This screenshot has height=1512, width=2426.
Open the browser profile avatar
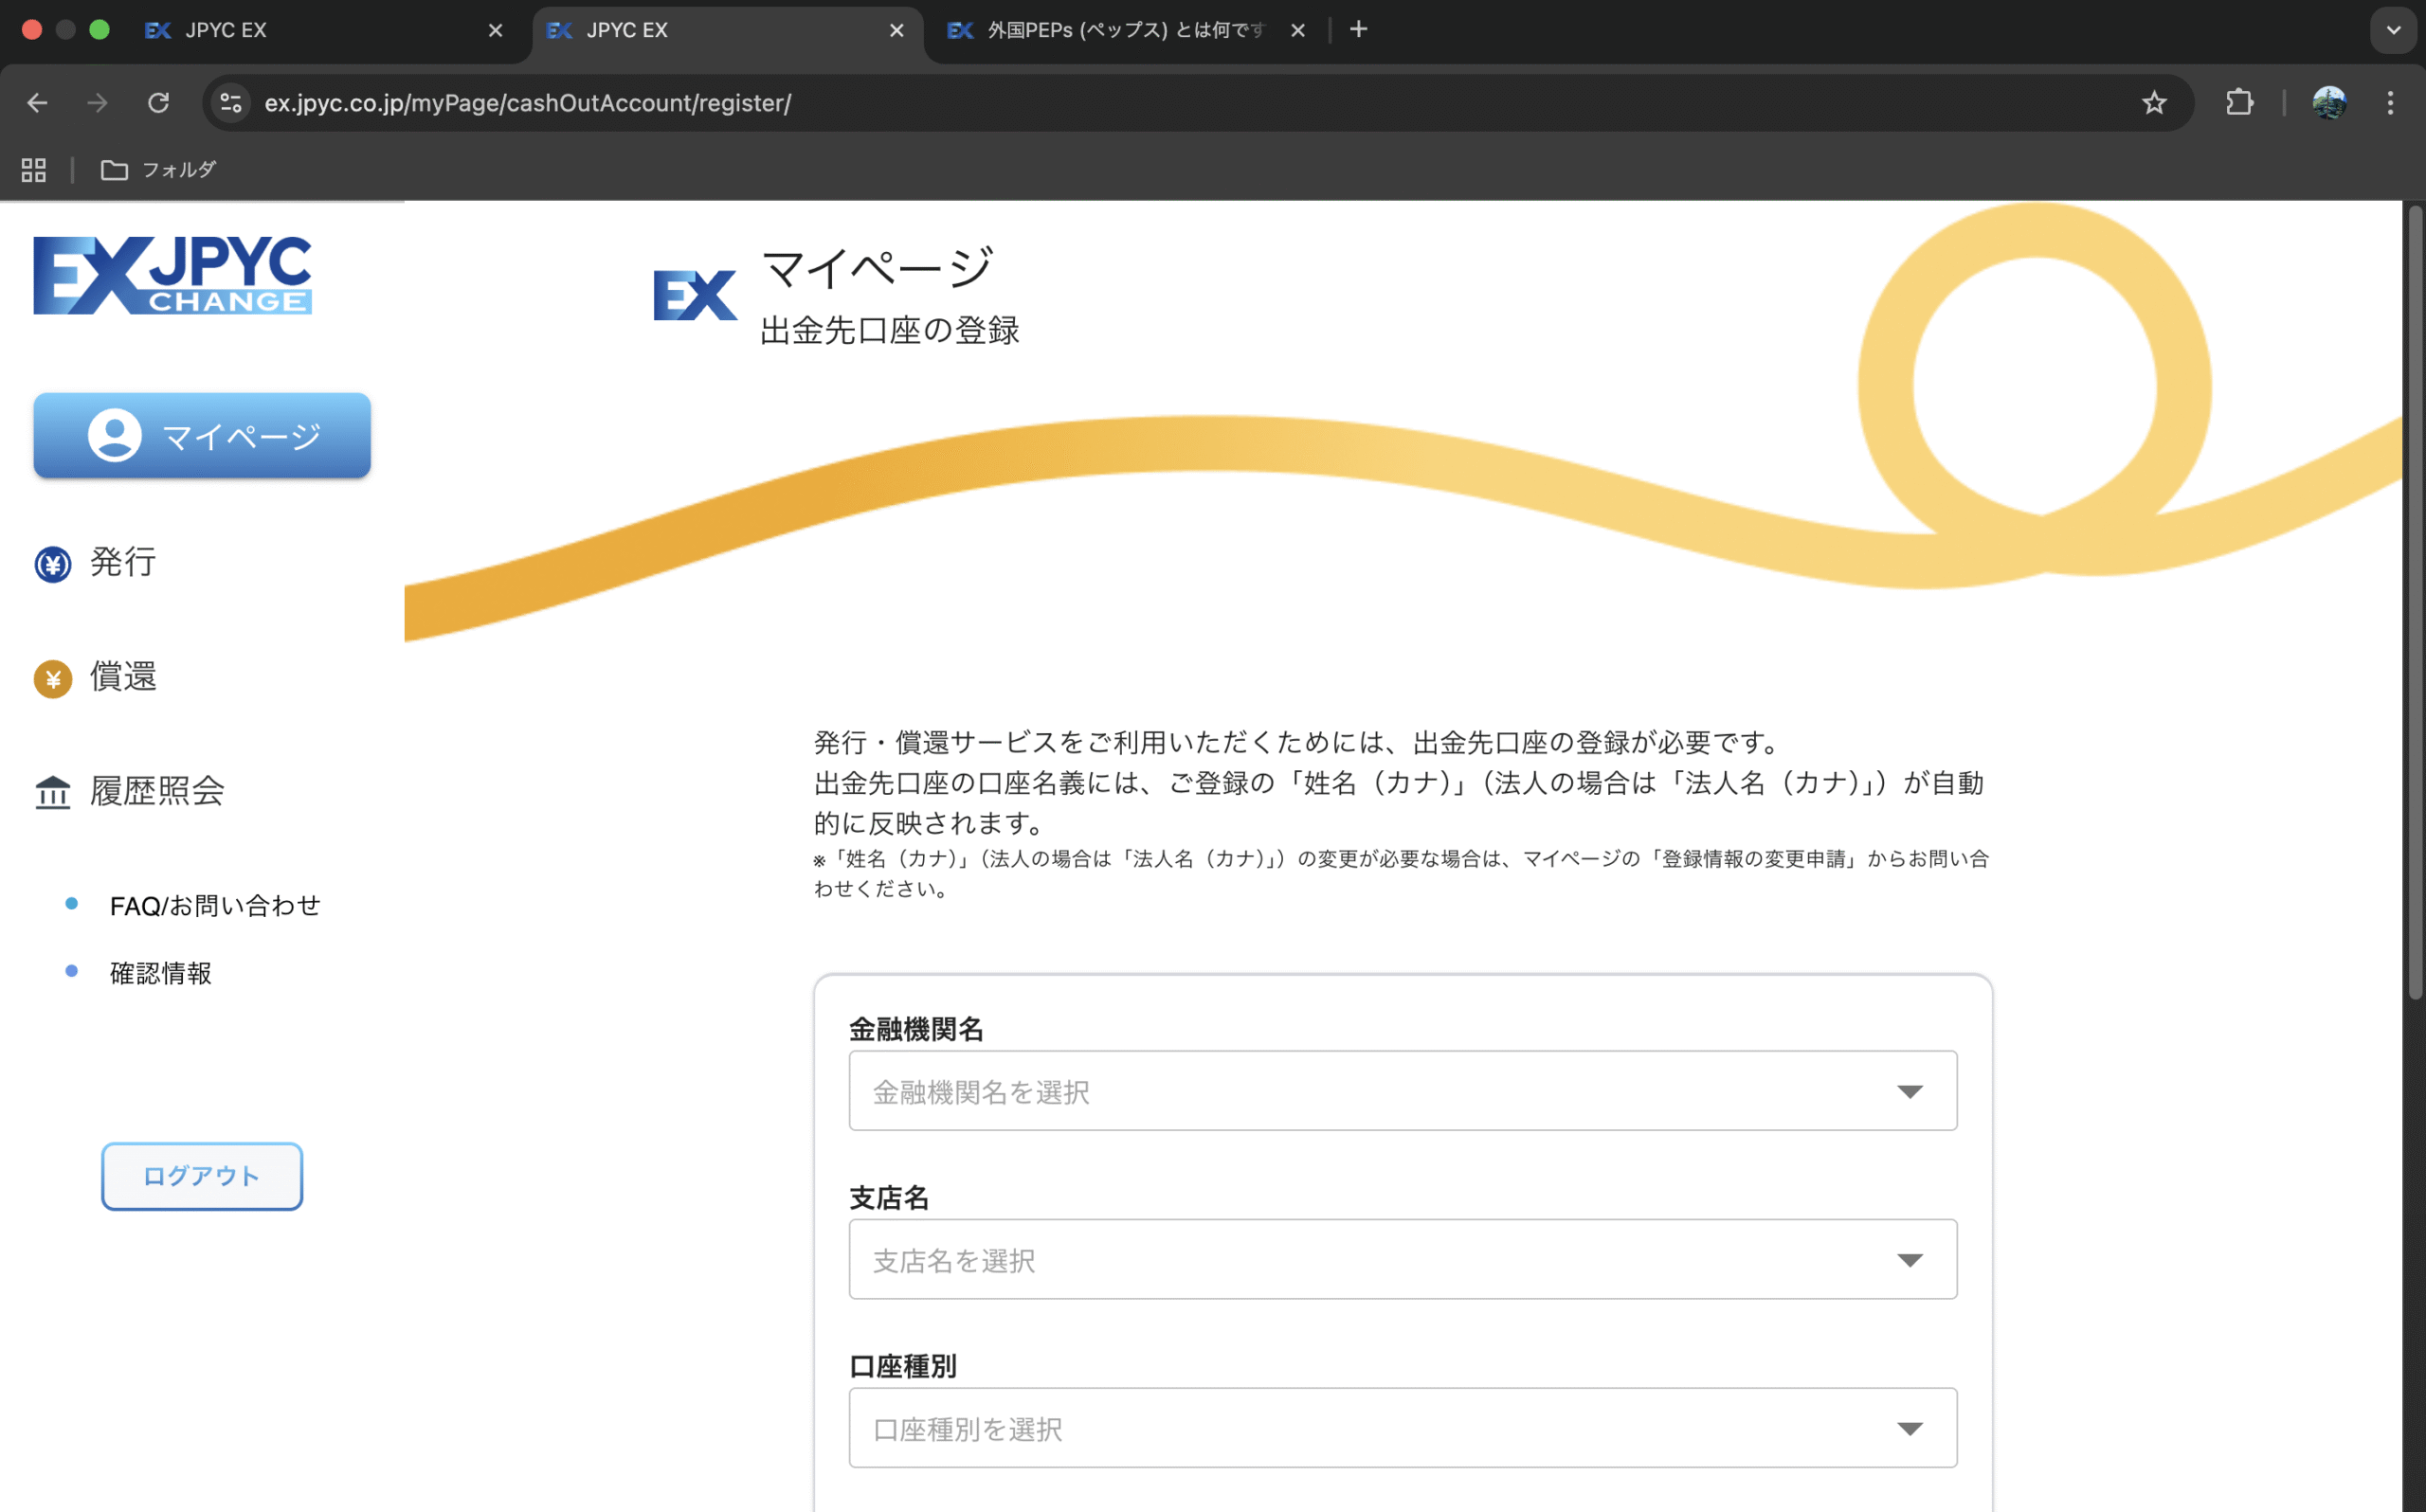coord(2329,102)
